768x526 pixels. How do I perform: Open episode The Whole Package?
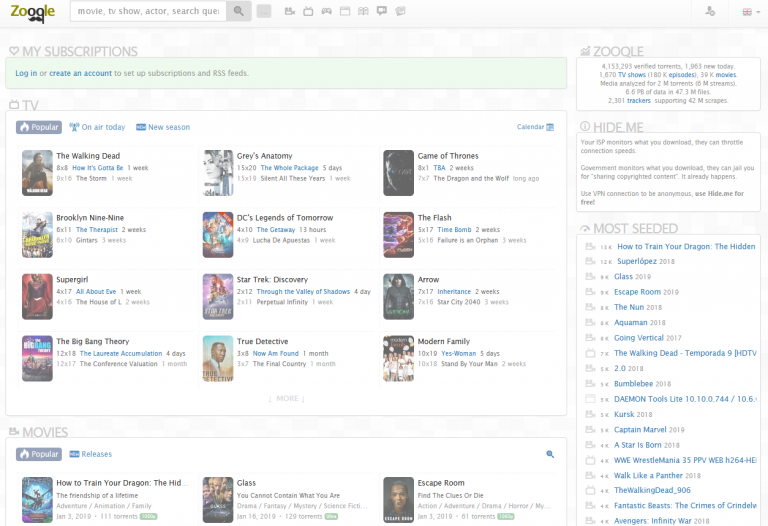[289, 167]
